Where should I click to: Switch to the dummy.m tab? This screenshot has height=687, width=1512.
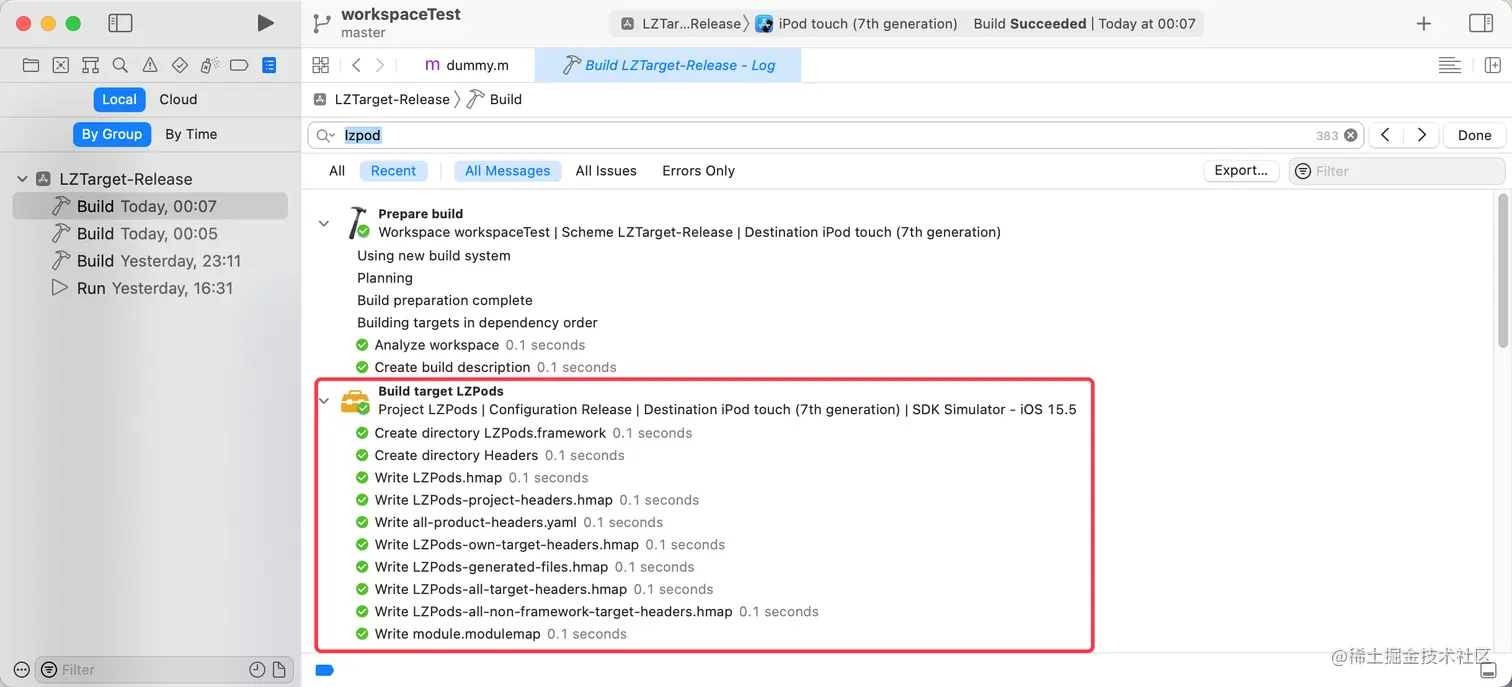point(467,65)
